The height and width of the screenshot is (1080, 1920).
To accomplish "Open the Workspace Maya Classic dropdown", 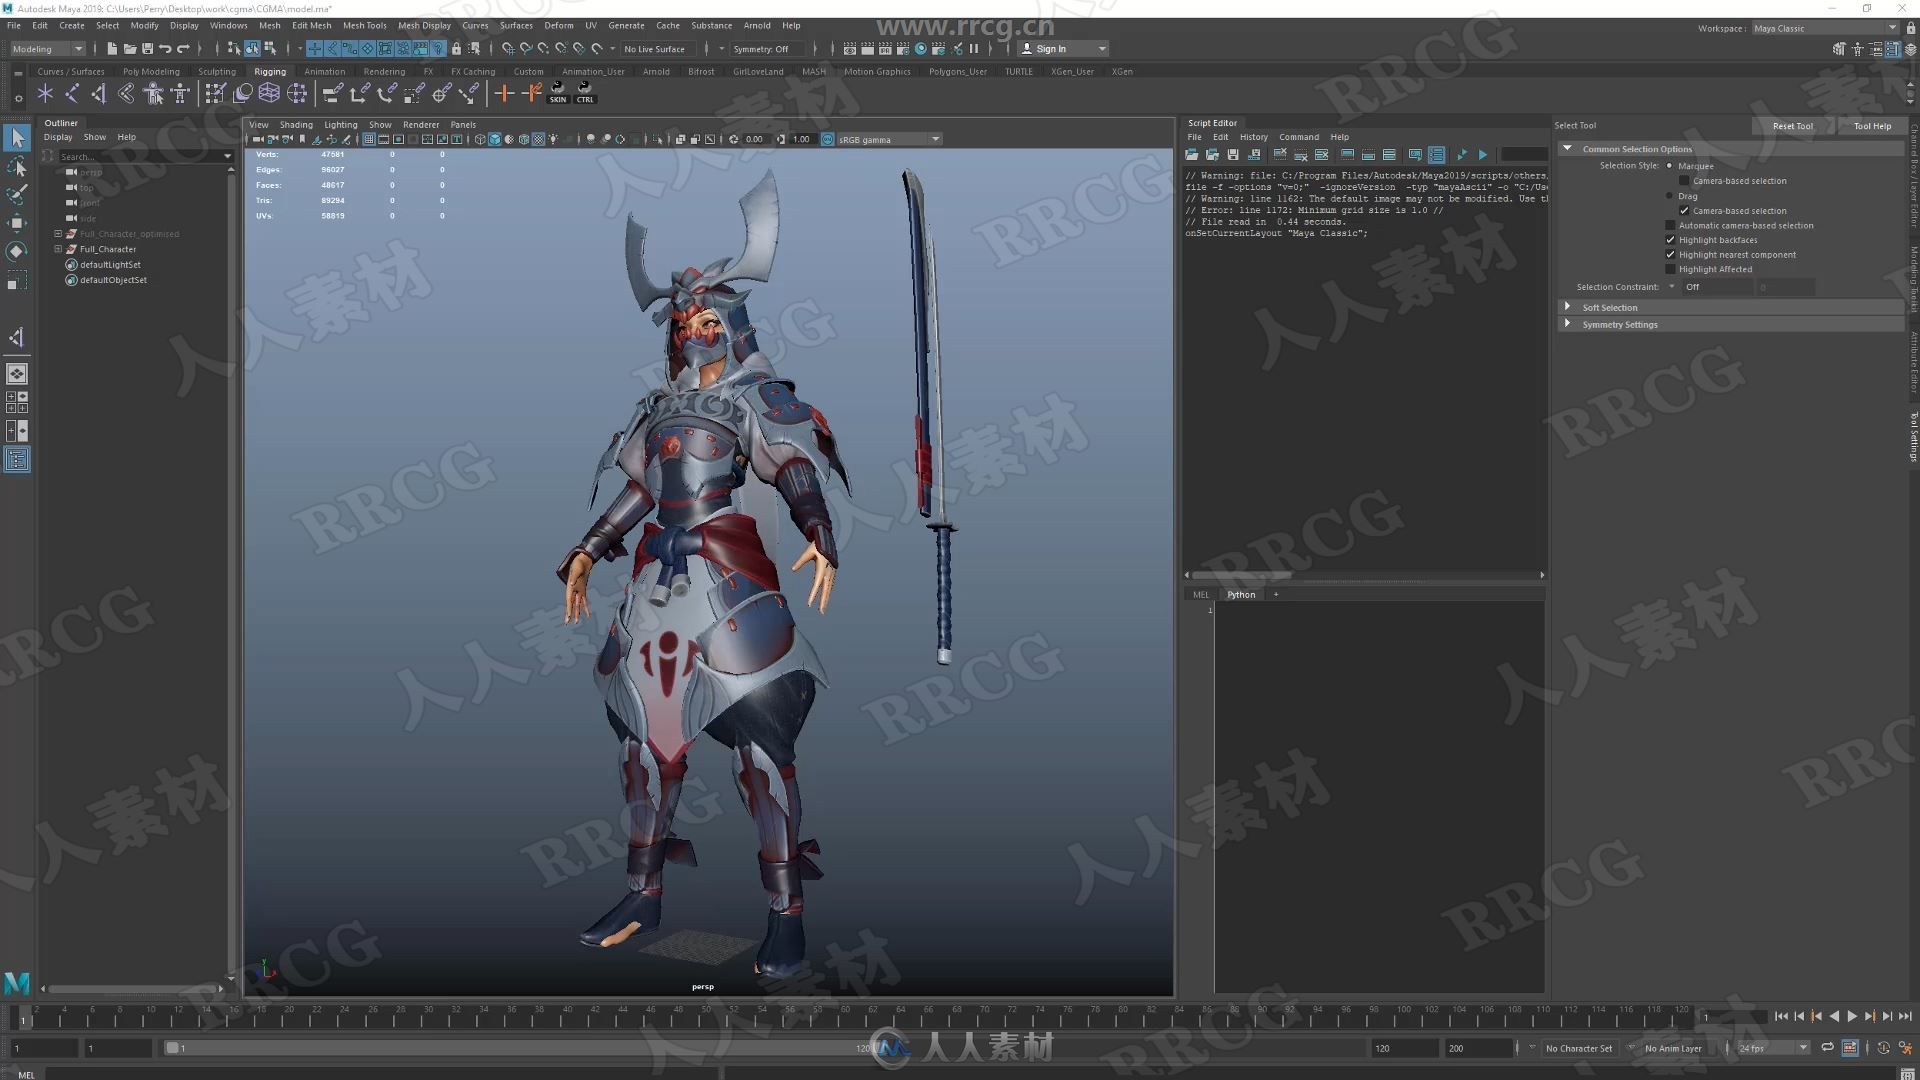I will point(1825,28).
